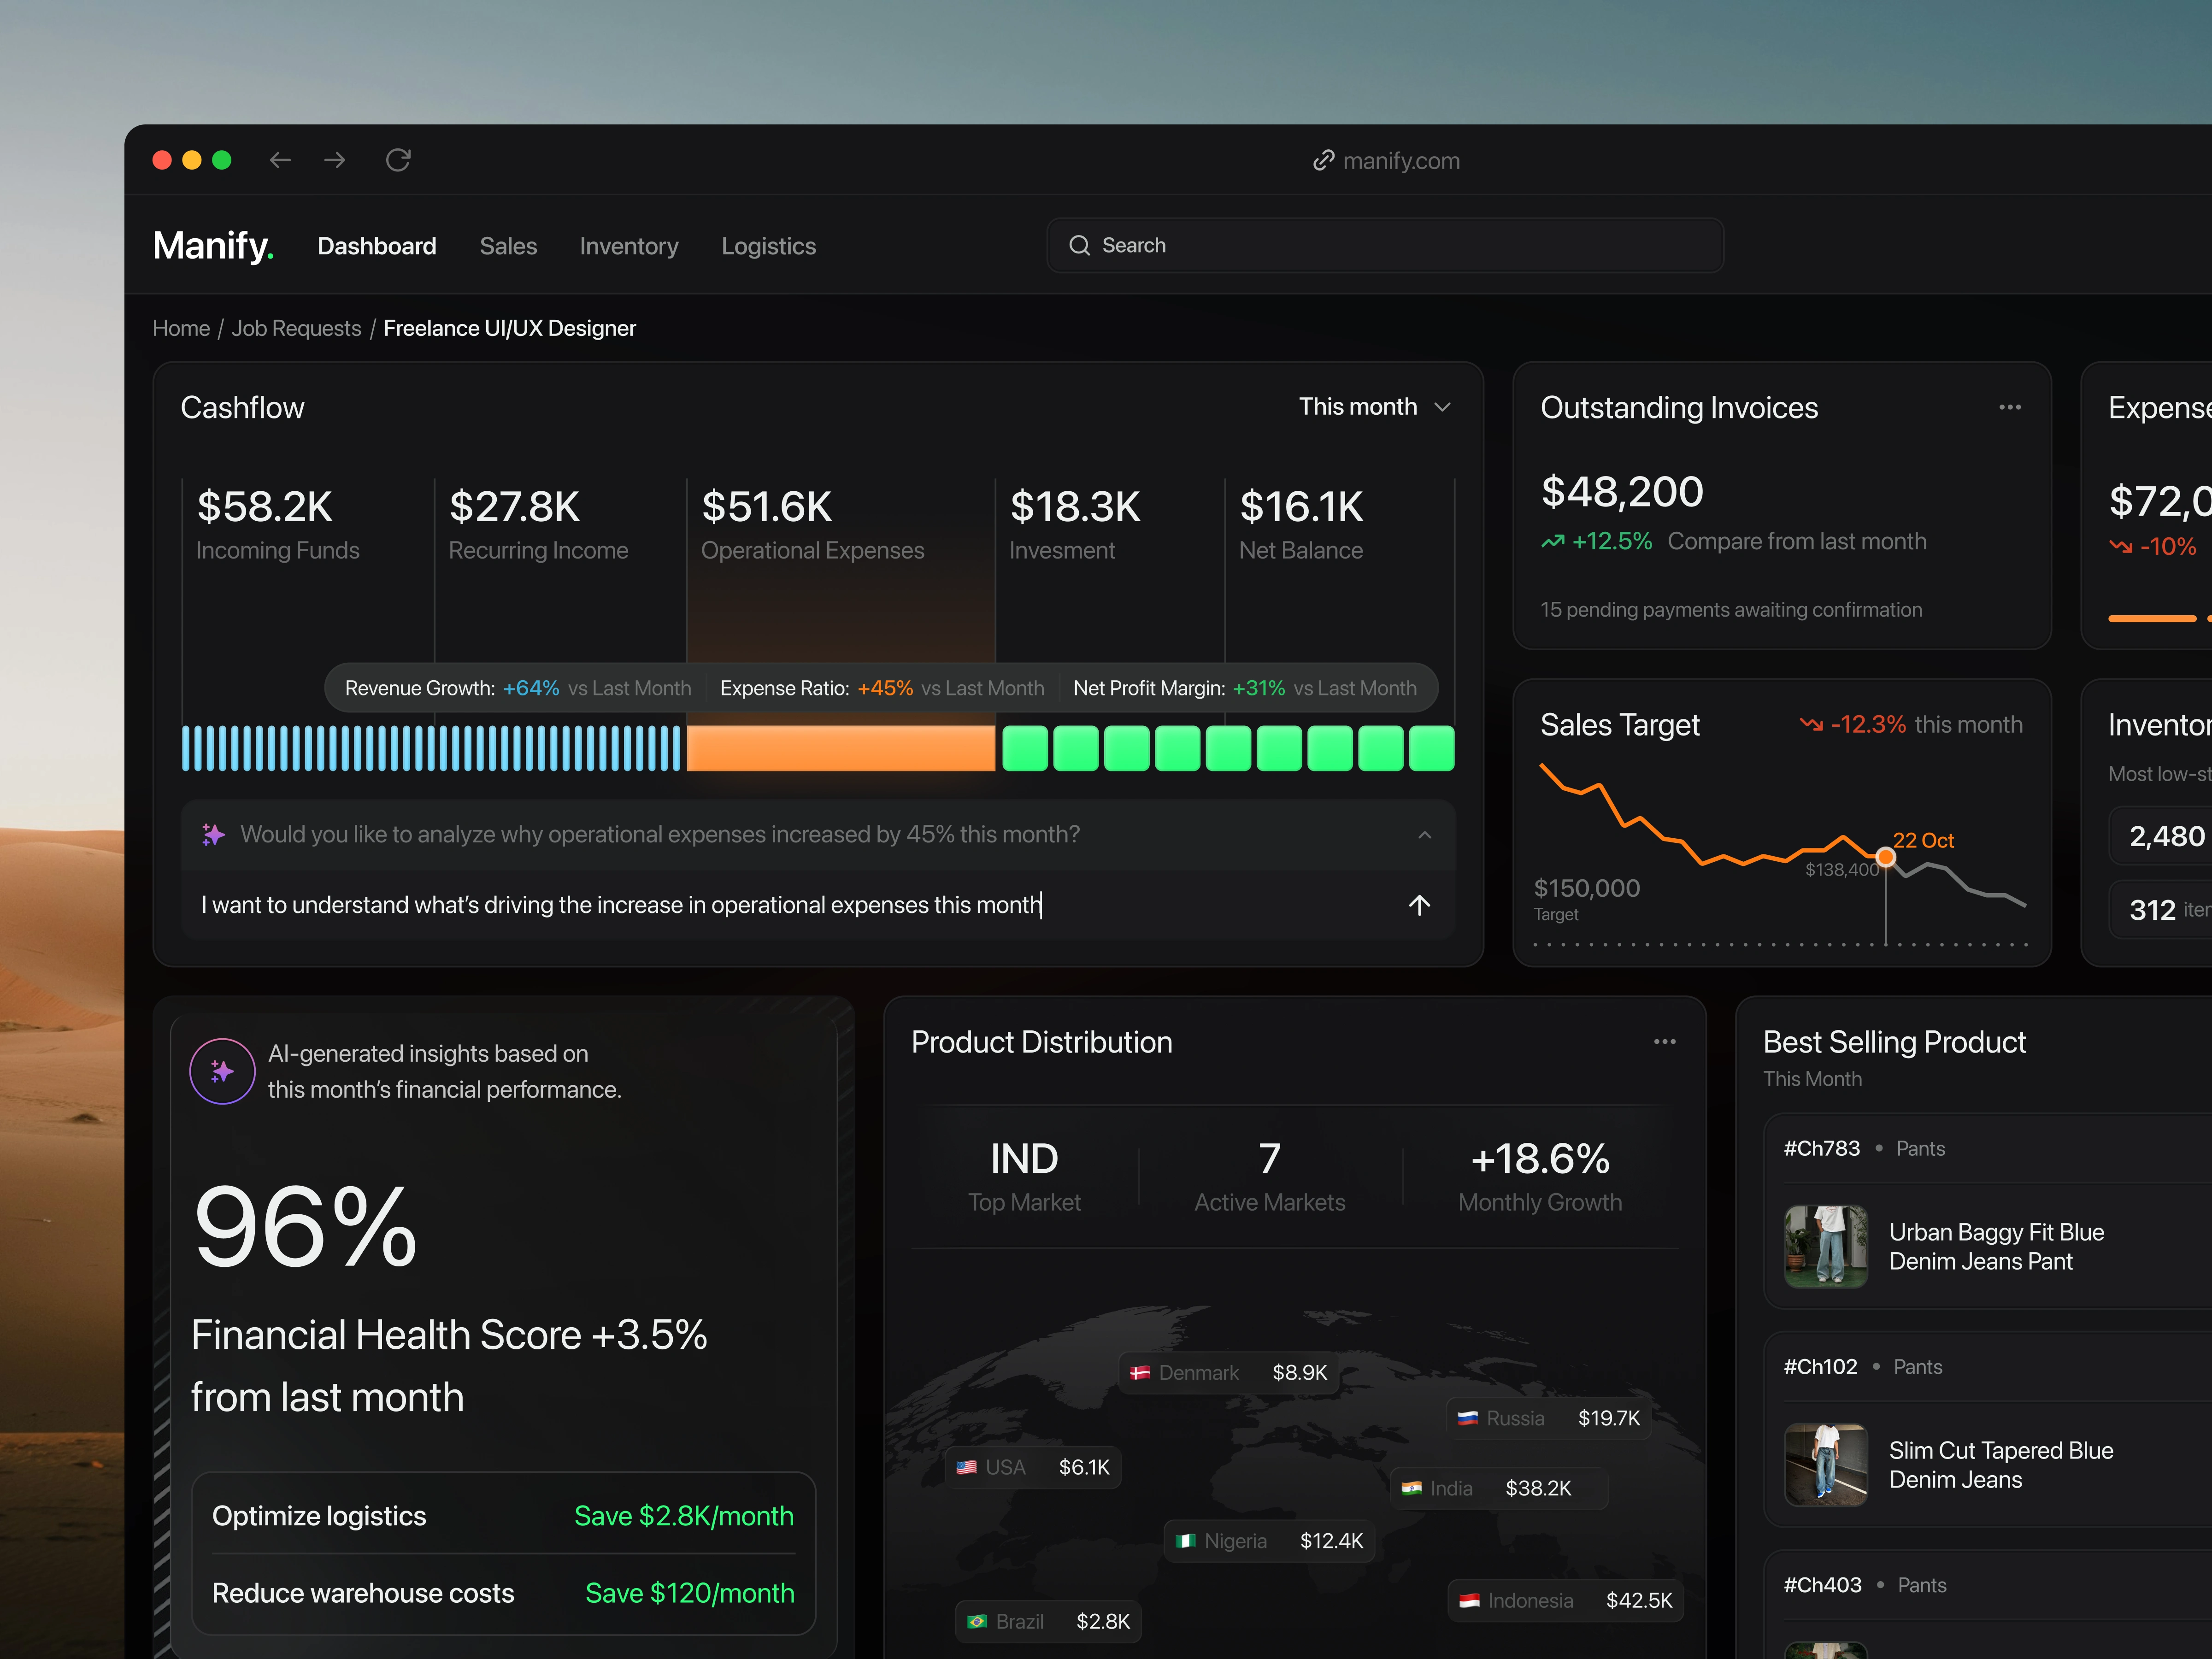Click the orange Operational Expenses bar
Screen dimensions: 2212x1659
click(841, 748)
